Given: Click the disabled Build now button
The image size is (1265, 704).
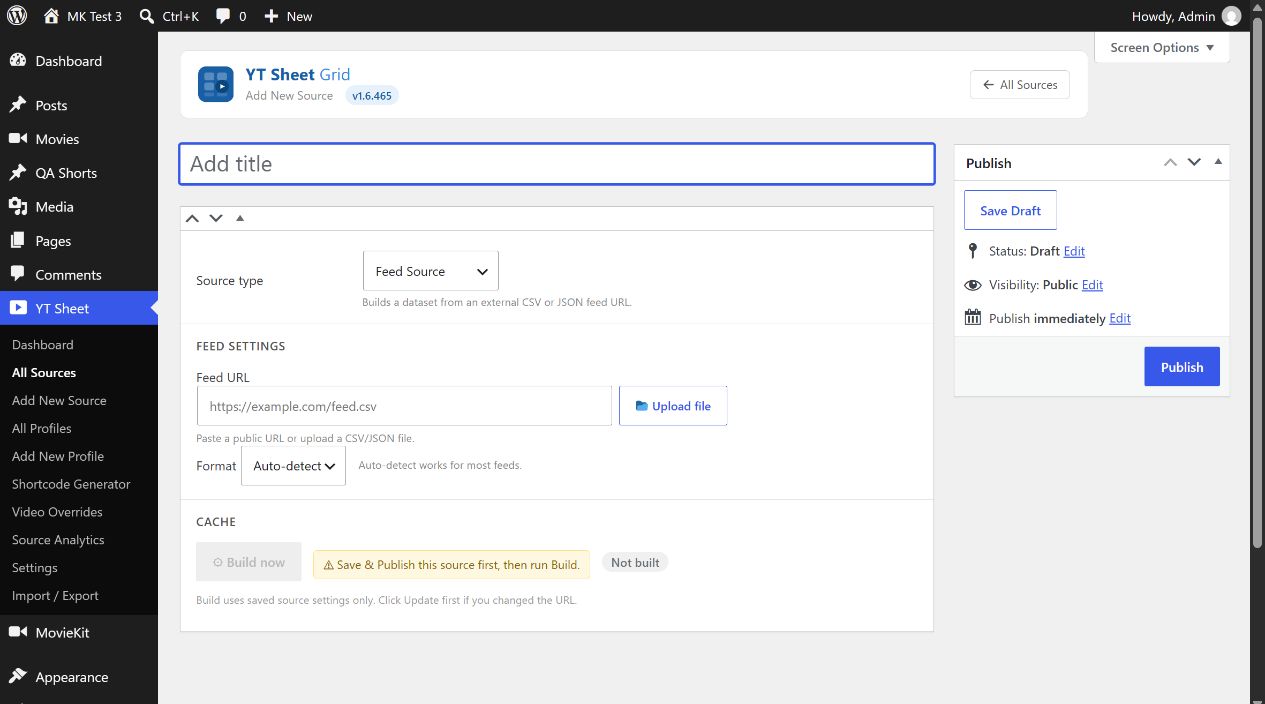Looking at the screenshot, I should (248, 563).
